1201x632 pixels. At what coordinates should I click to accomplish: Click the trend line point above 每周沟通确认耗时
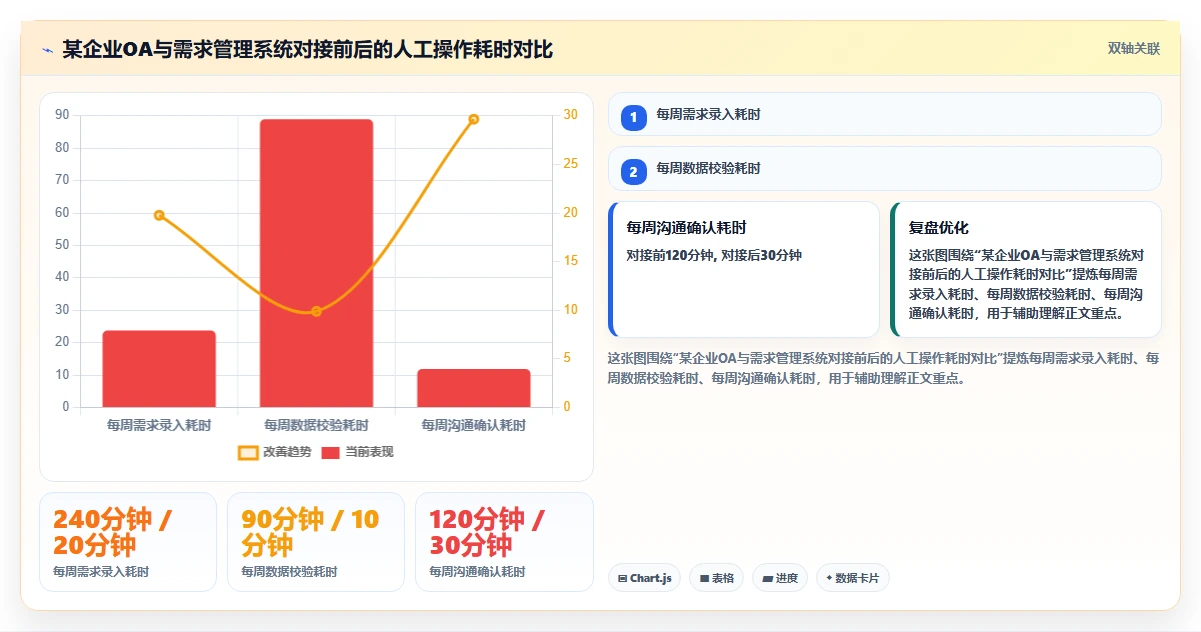pyautogui.click(x=474, y=119)
